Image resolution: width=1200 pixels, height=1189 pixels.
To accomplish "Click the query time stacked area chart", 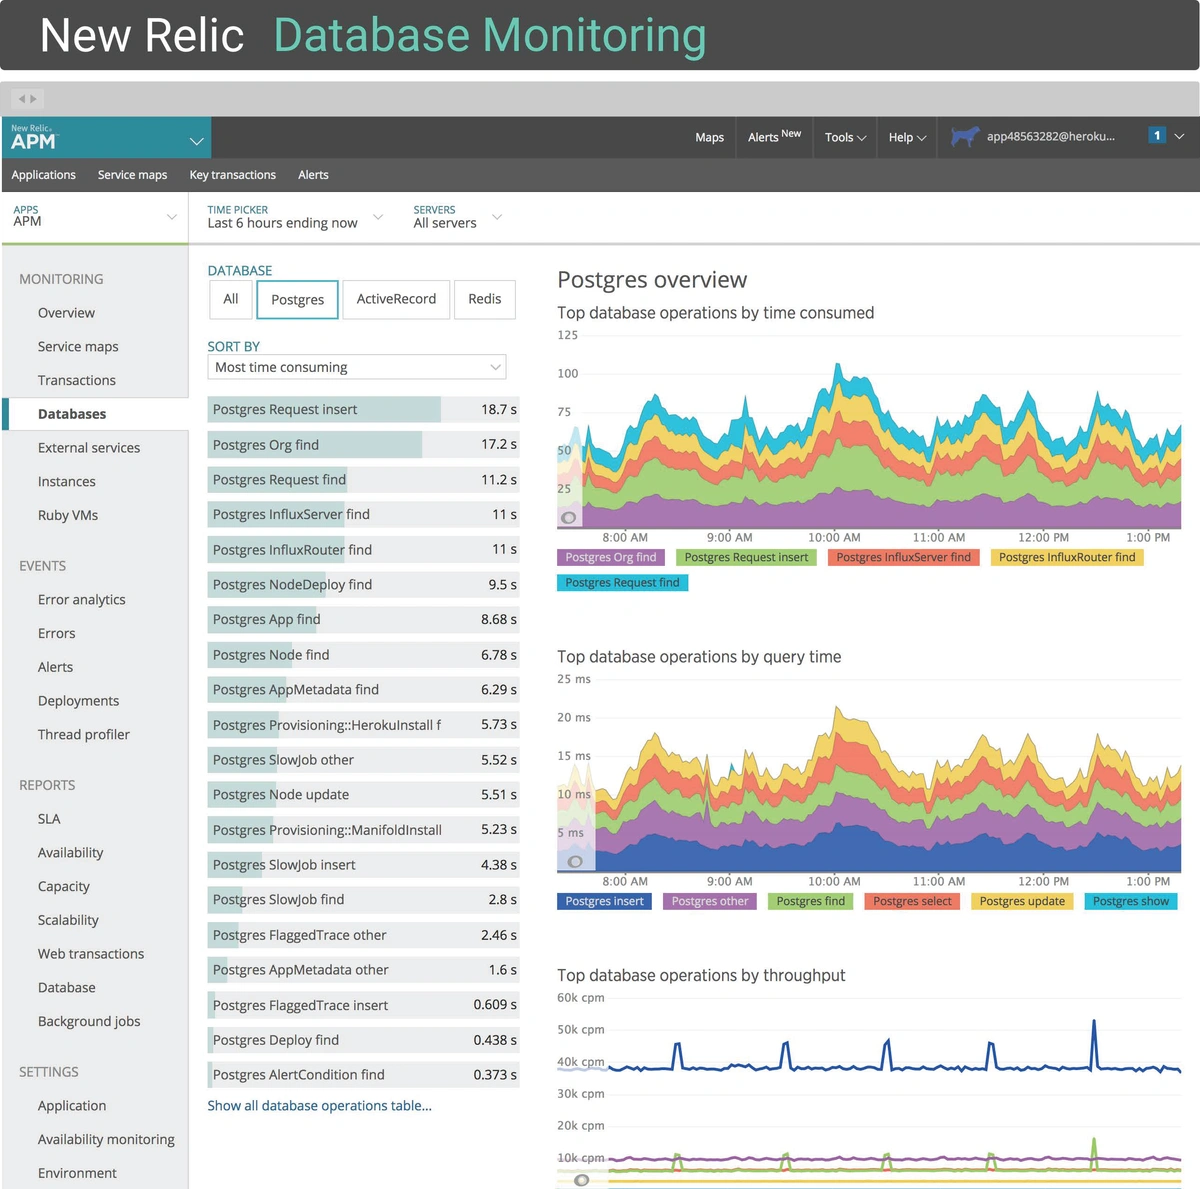I will click(x=869, y=790).
